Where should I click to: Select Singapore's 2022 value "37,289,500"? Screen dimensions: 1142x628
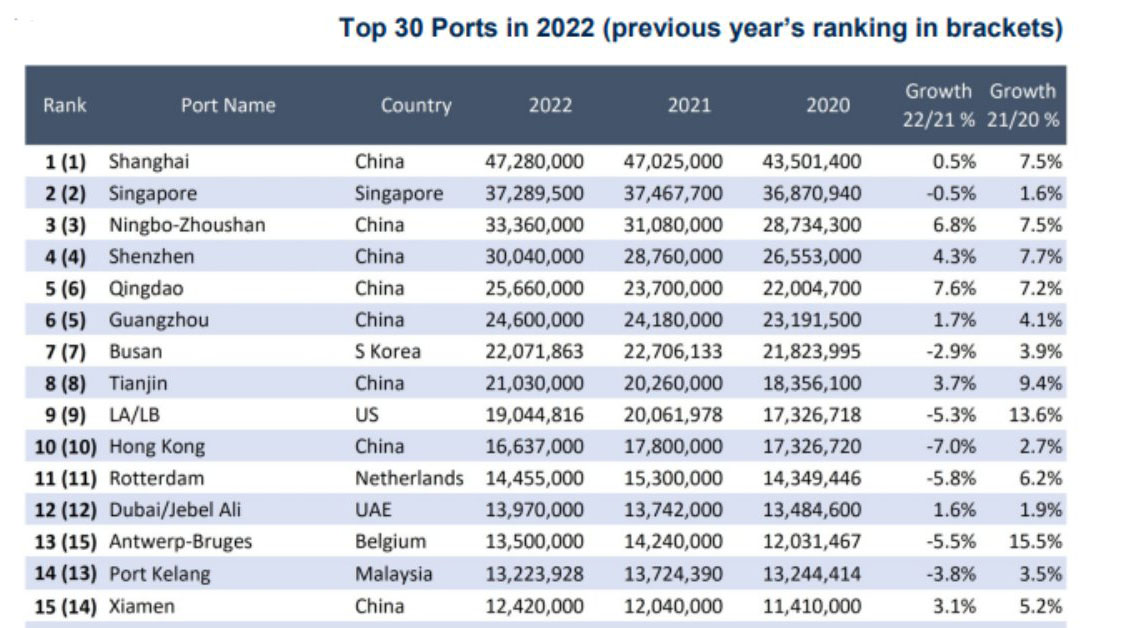point(535,194)
